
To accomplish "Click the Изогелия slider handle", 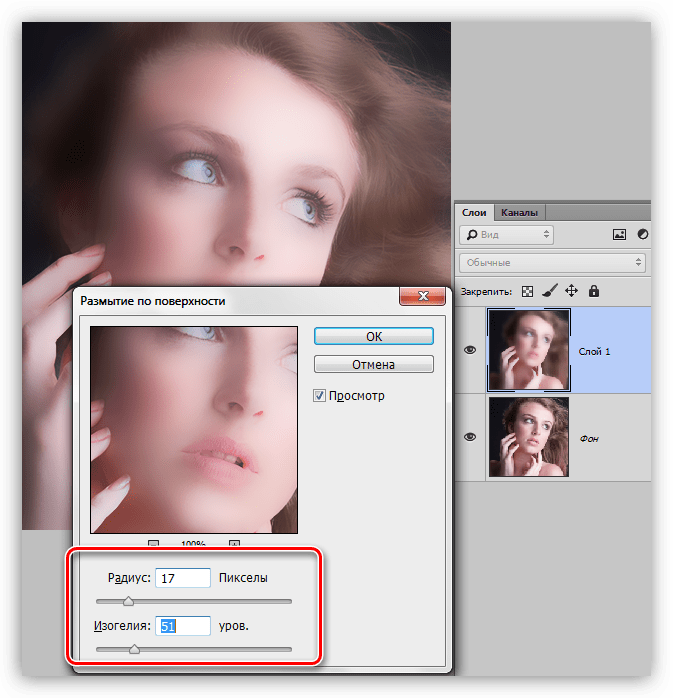I will [134, 649].
